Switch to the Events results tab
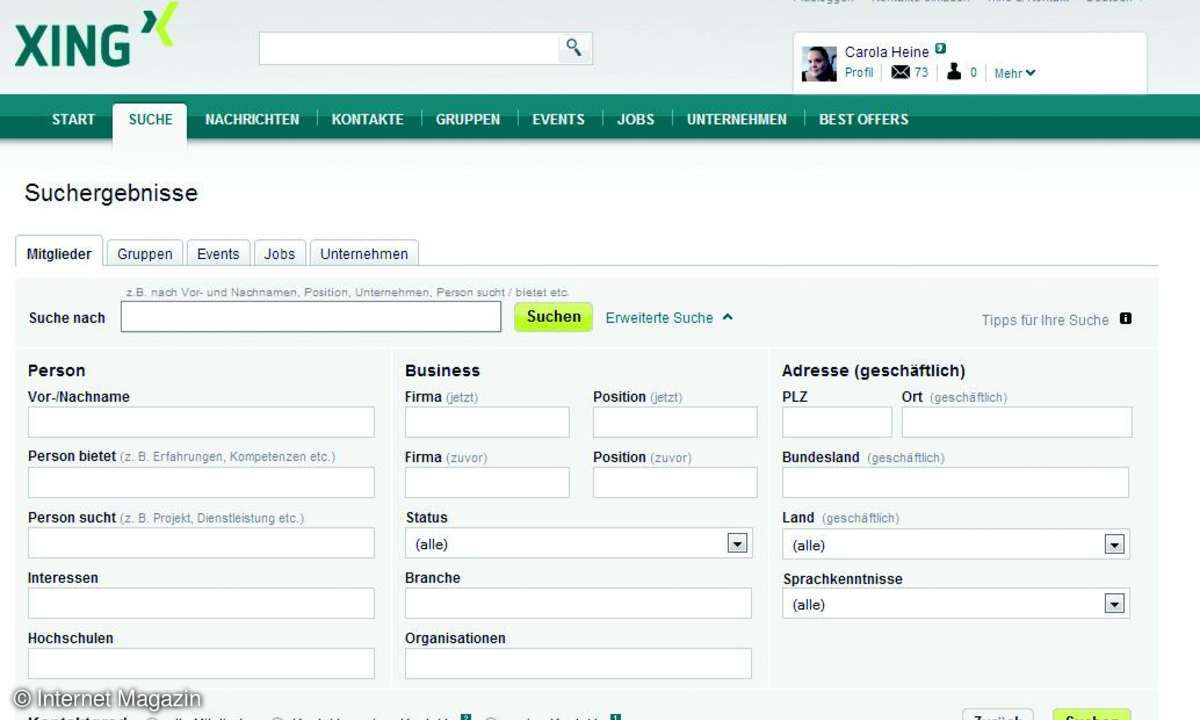 [x=218, y=254]
